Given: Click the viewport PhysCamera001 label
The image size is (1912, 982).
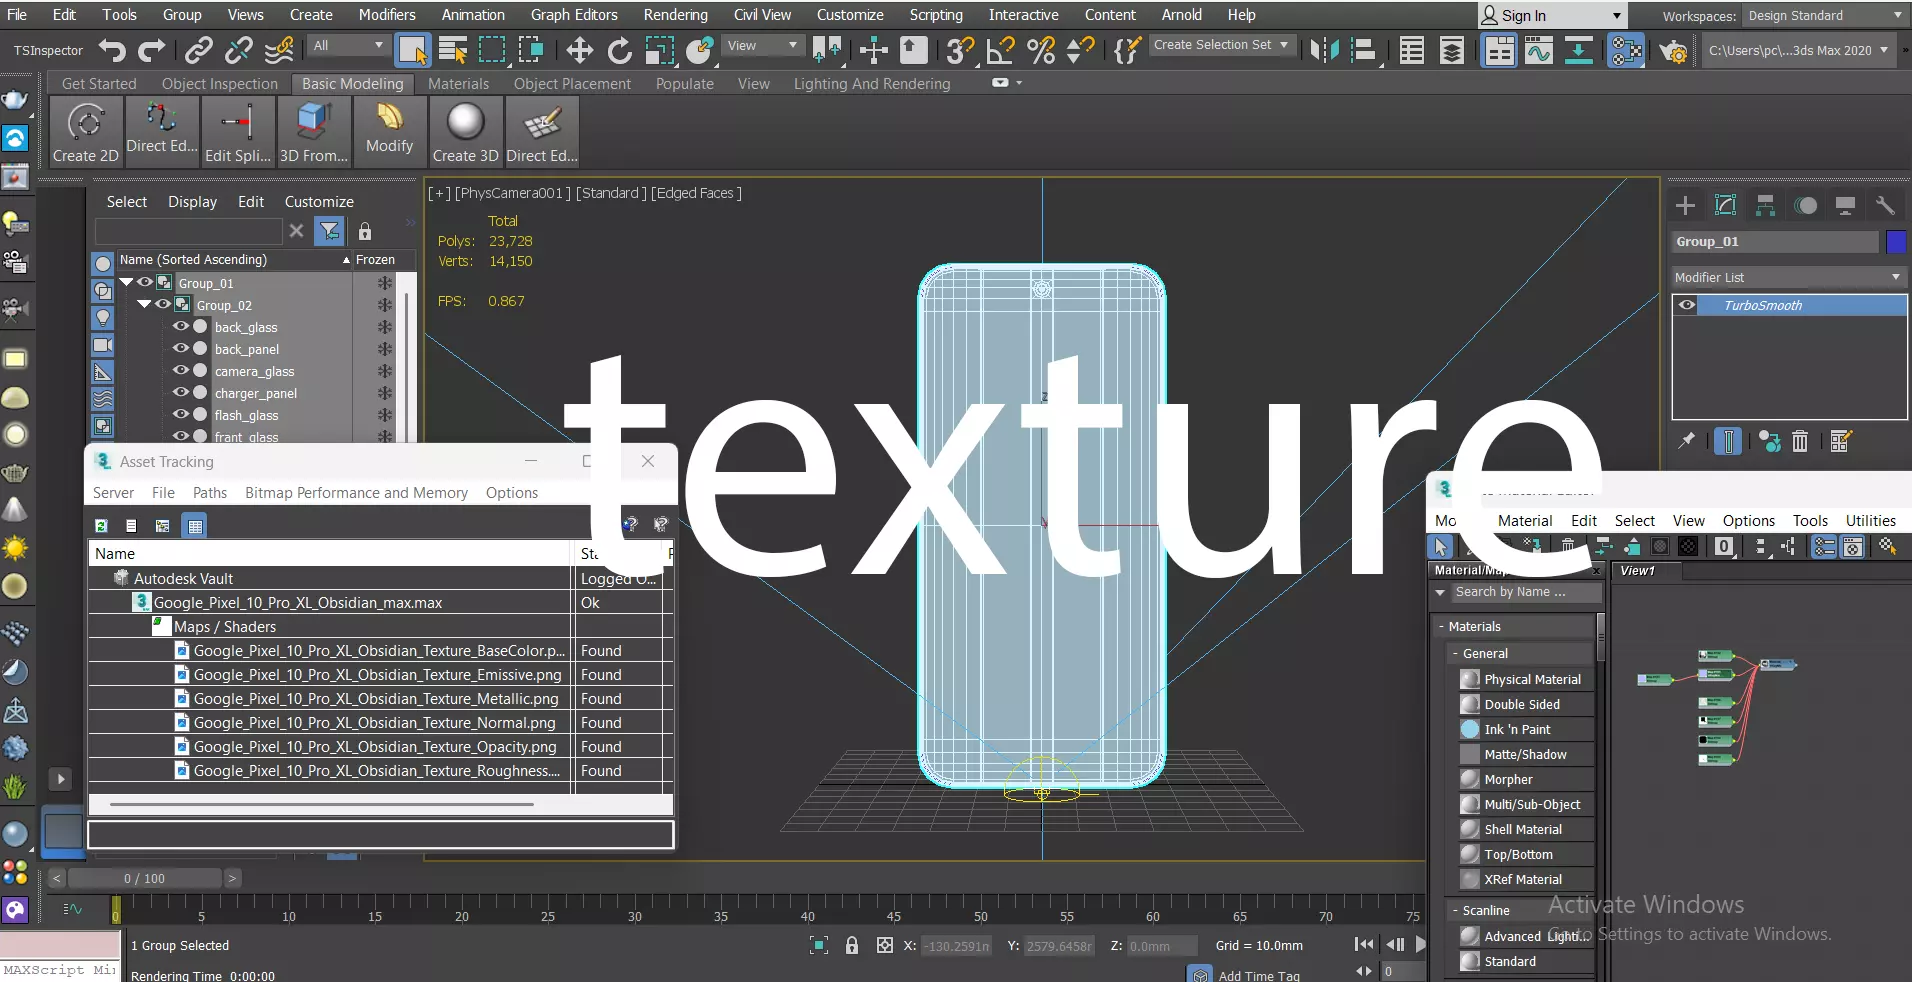Looking at the screenshot, I should click(513, 193).
